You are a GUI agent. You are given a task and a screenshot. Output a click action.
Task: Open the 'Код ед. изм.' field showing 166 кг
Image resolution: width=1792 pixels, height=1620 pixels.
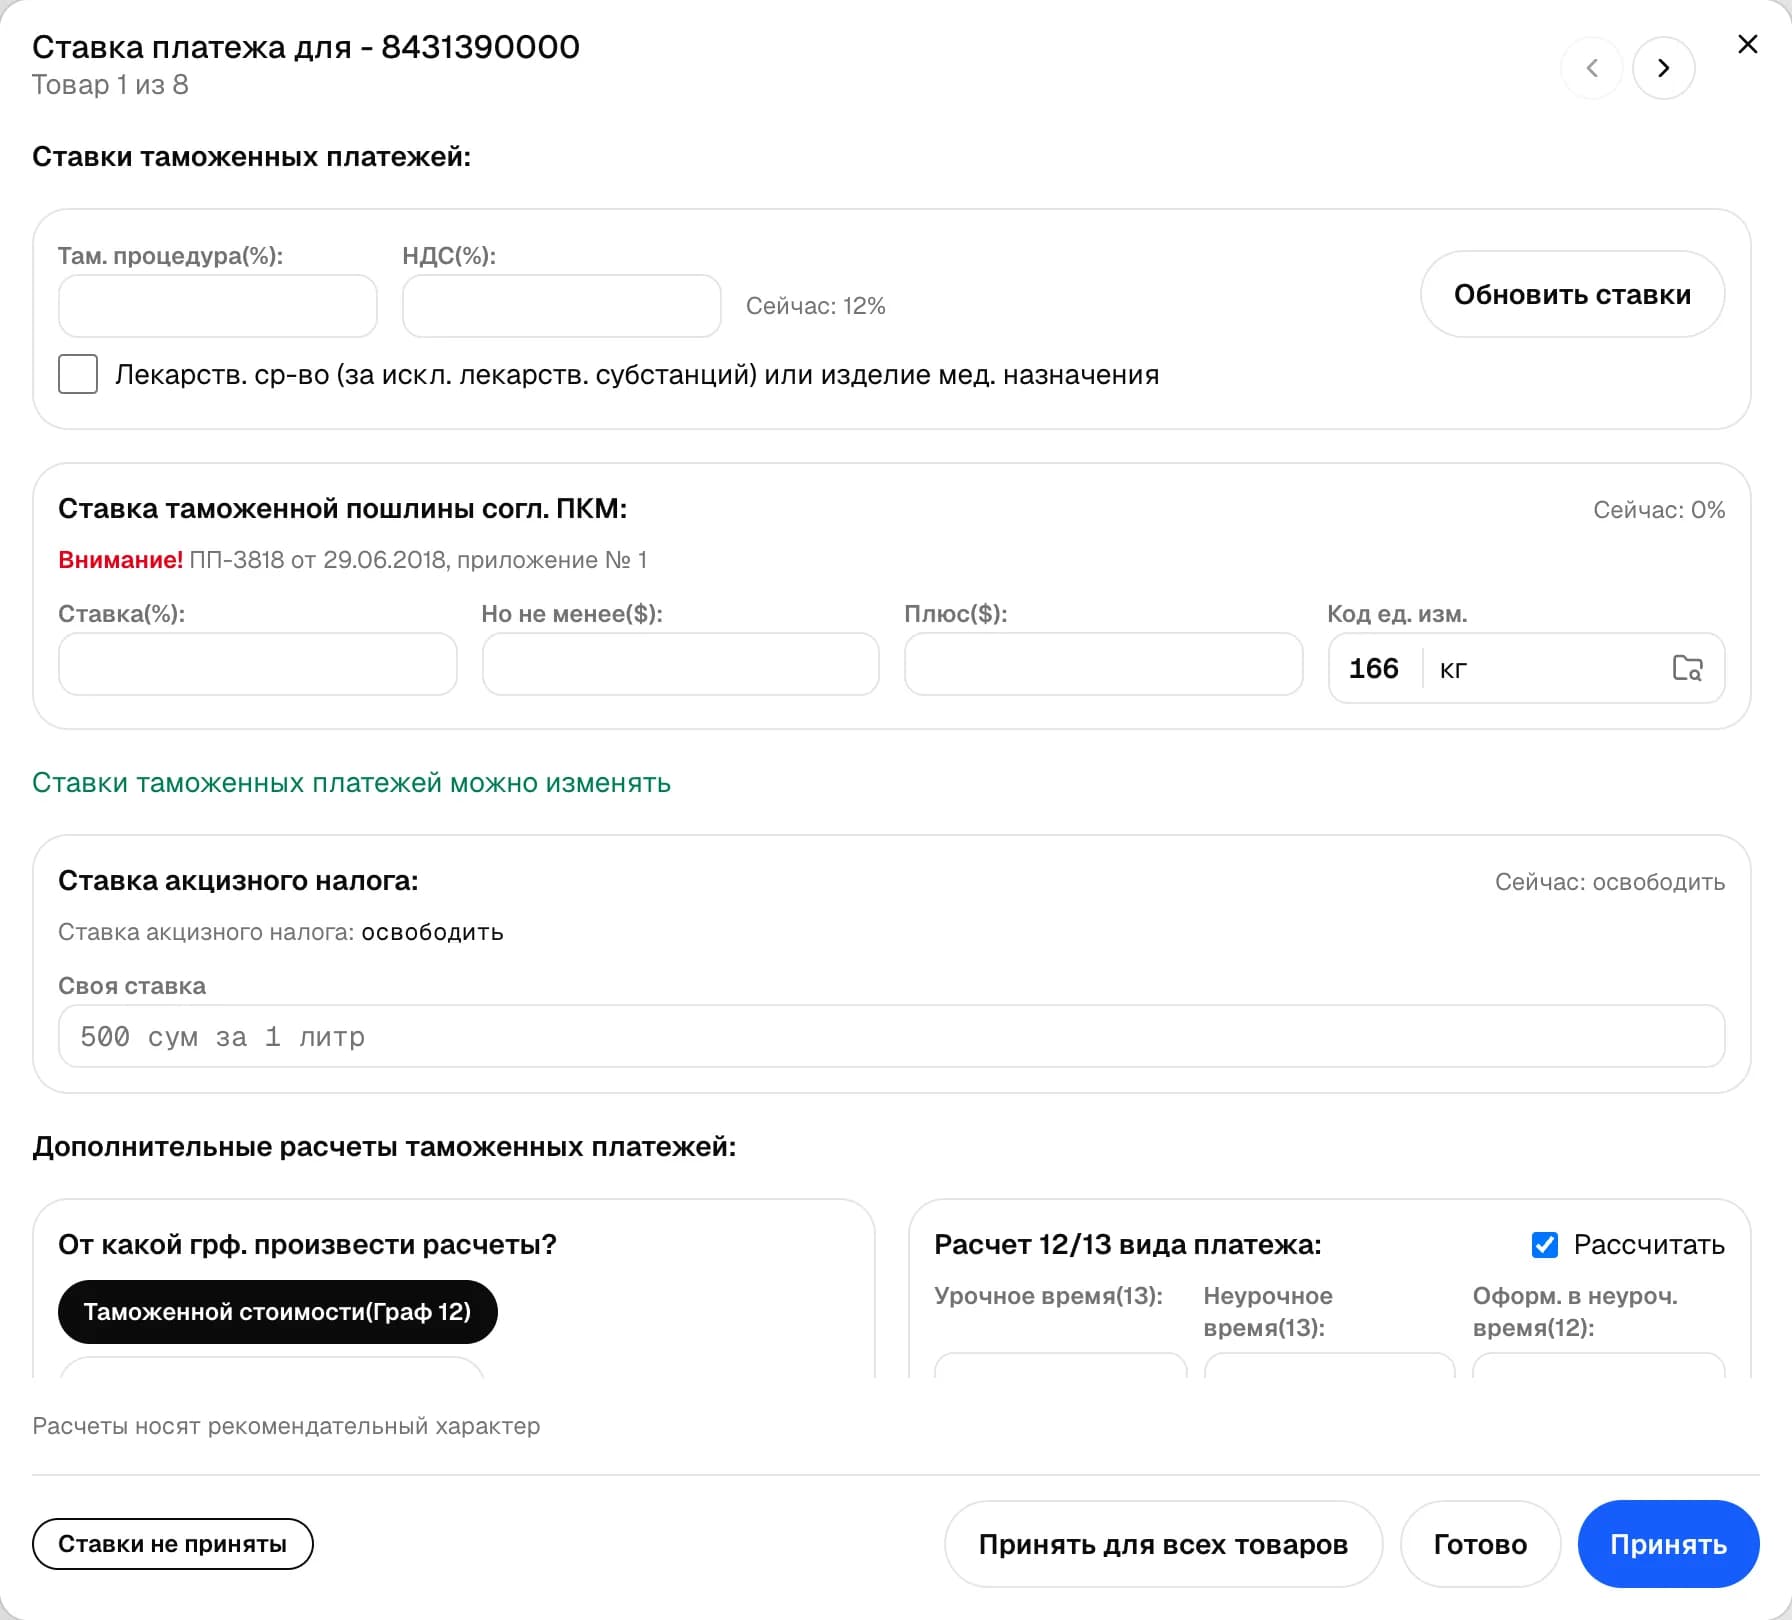click(x=1526, y=668)
